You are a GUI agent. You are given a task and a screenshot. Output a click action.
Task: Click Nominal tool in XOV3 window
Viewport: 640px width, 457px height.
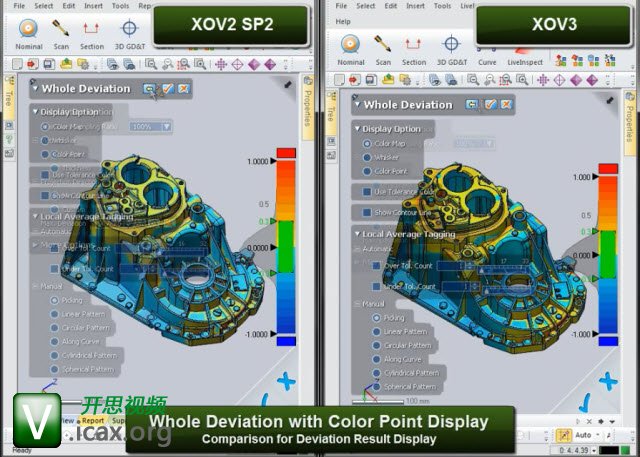tap(351, 50)
